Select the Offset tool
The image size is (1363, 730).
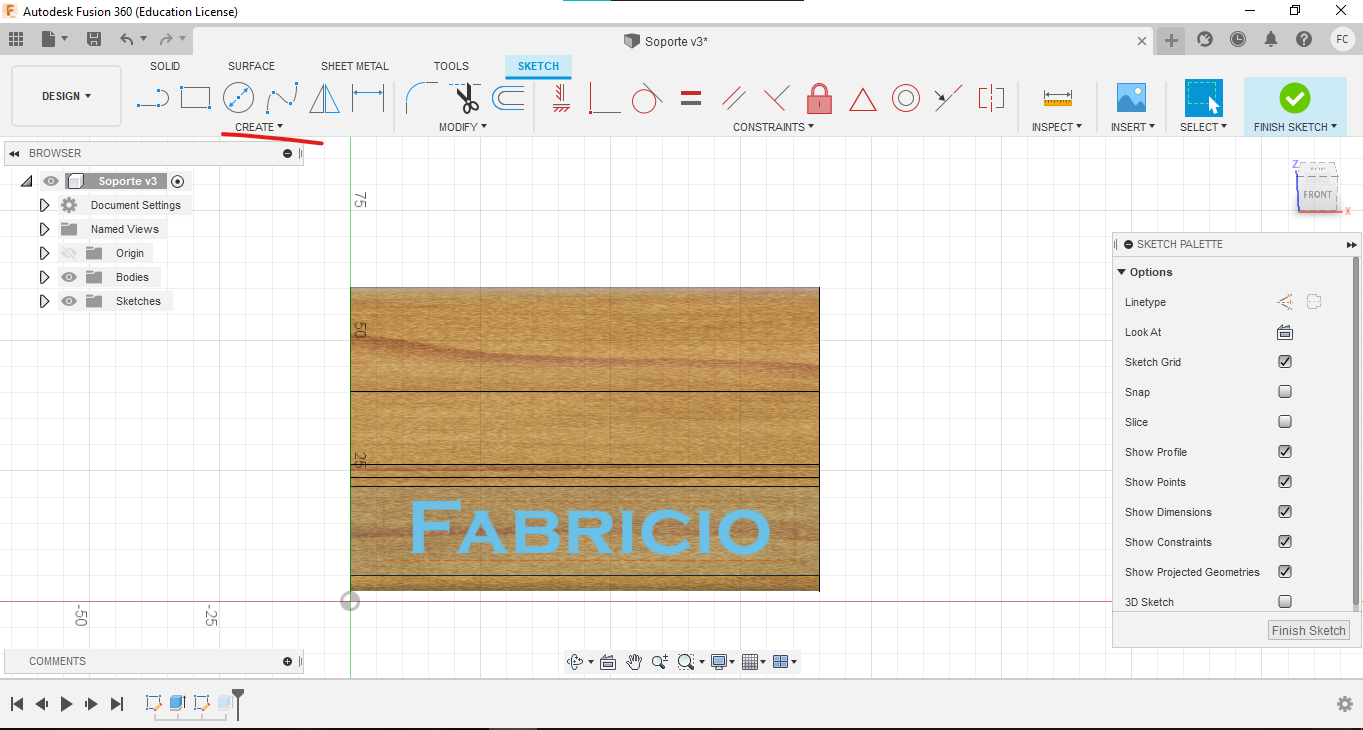508,98
